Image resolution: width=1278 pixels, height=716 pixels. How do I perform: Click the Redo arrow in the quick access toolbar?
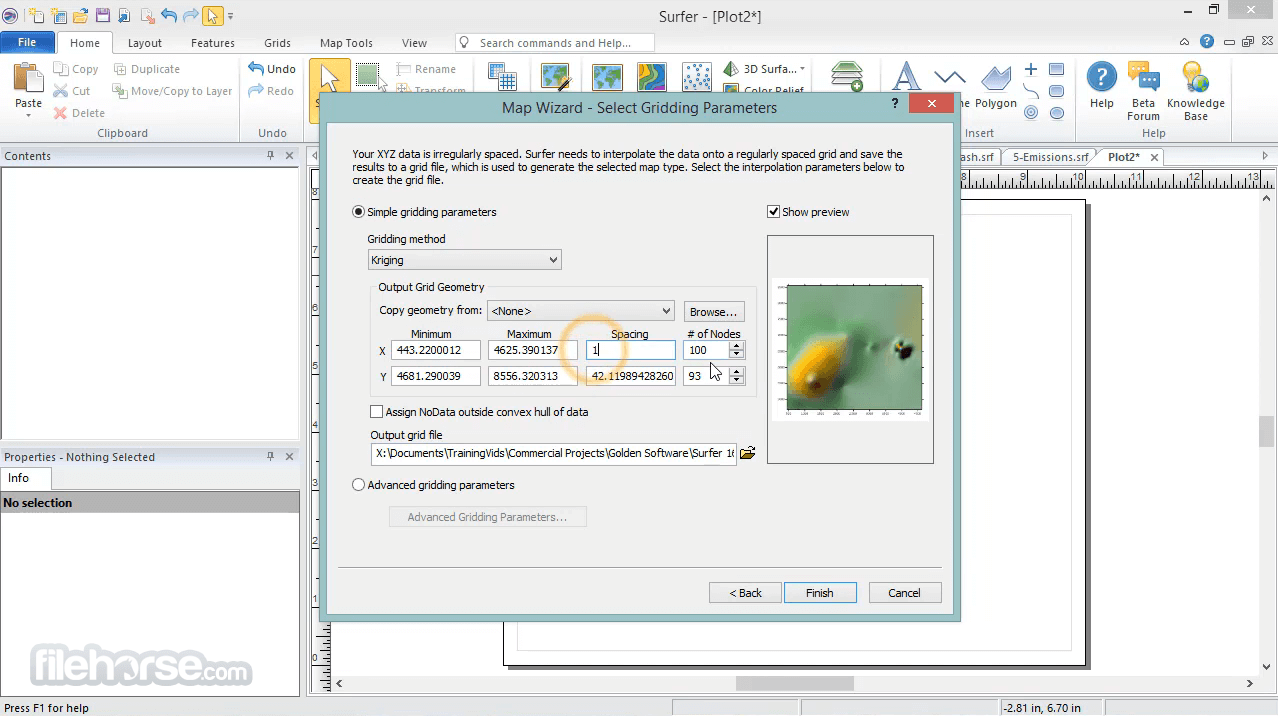pos(190,16)
